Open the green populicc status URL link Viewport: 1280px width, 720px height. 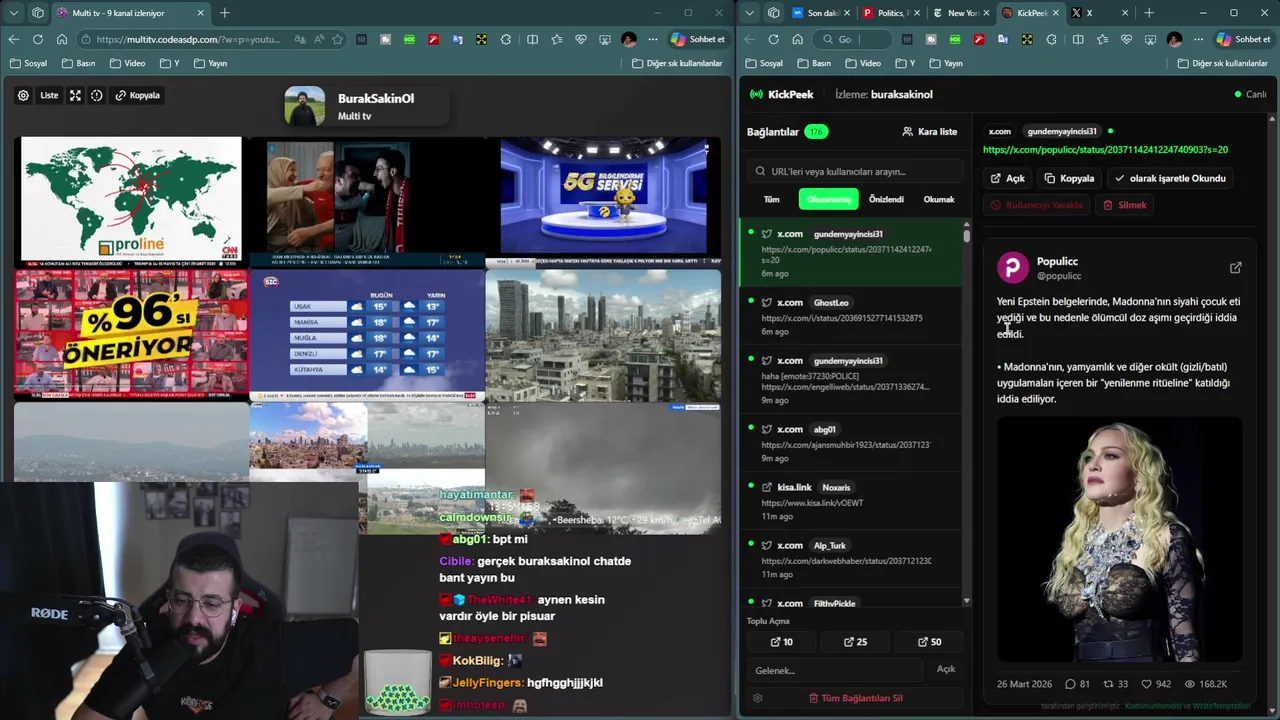coord(1105,150)
